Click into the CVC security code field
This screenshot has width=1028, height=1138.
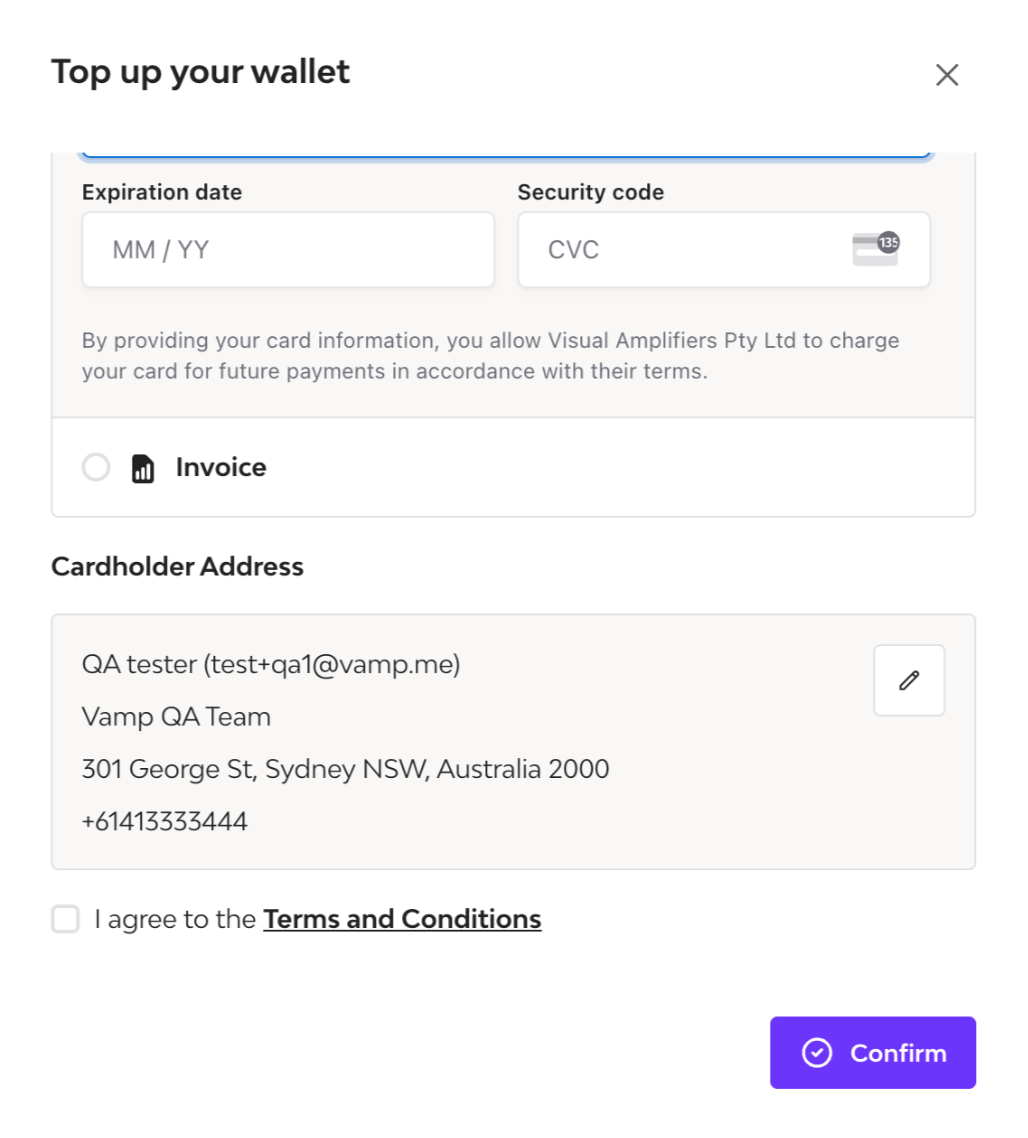click(690, 250)
